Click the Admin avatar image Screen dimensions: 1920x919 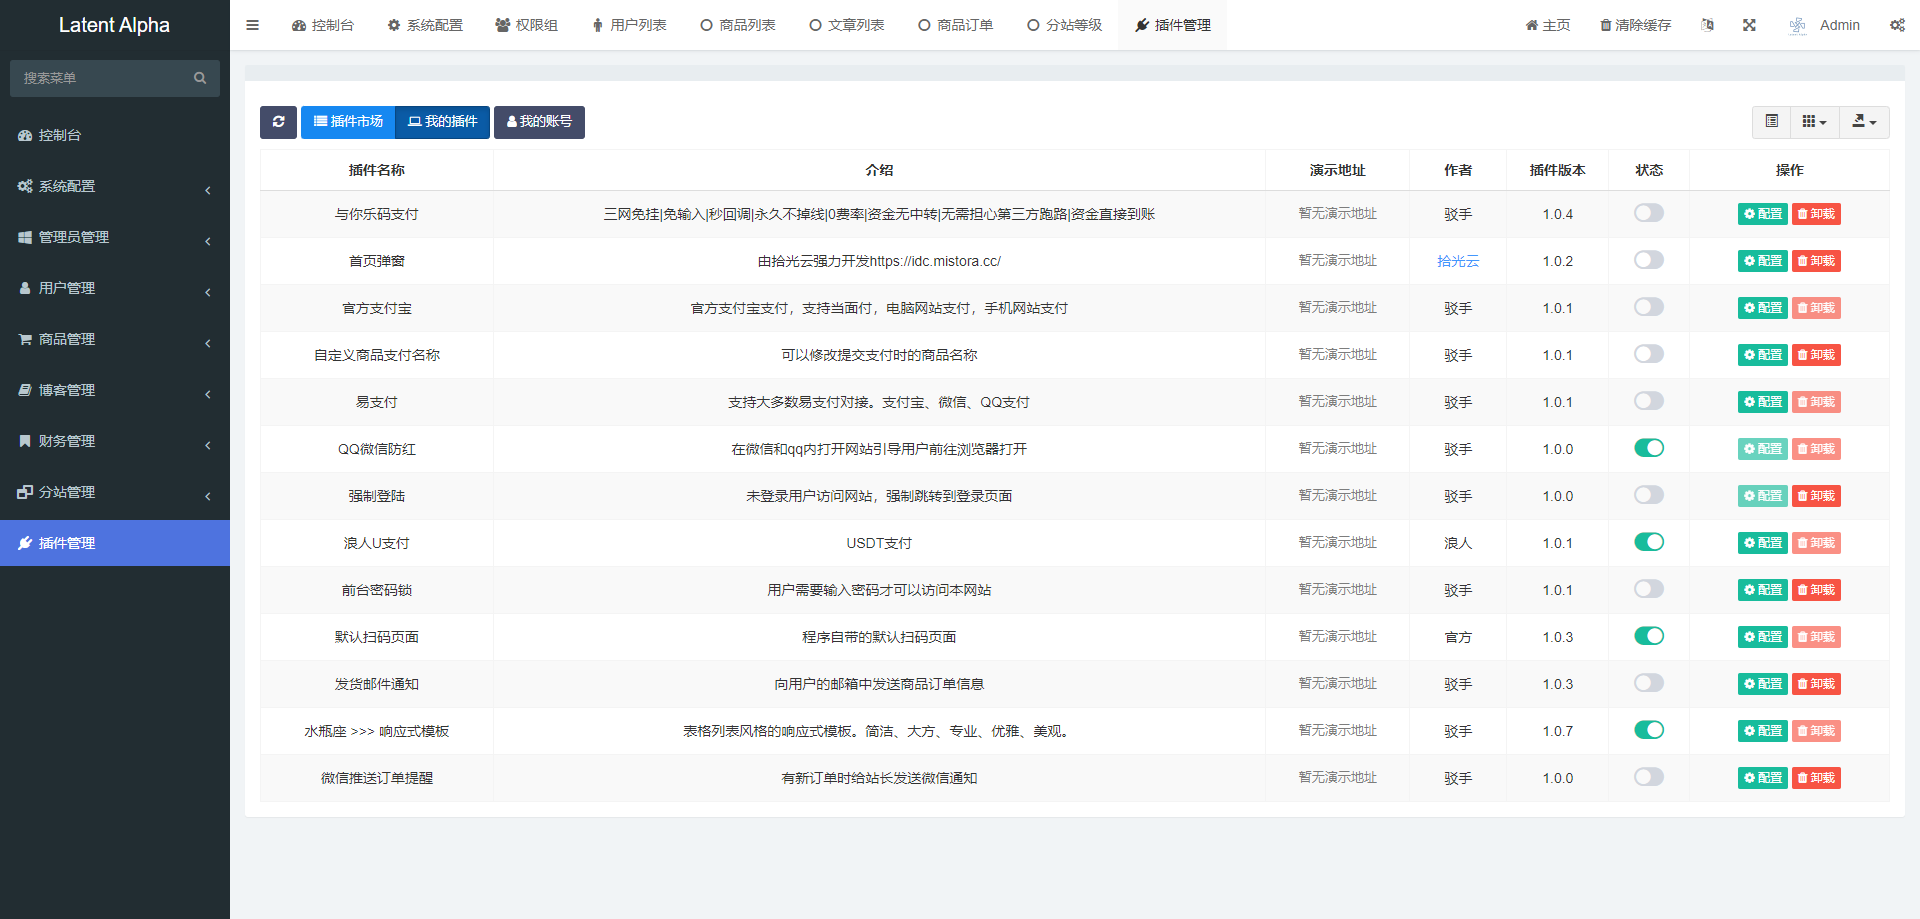[1797, 25]
